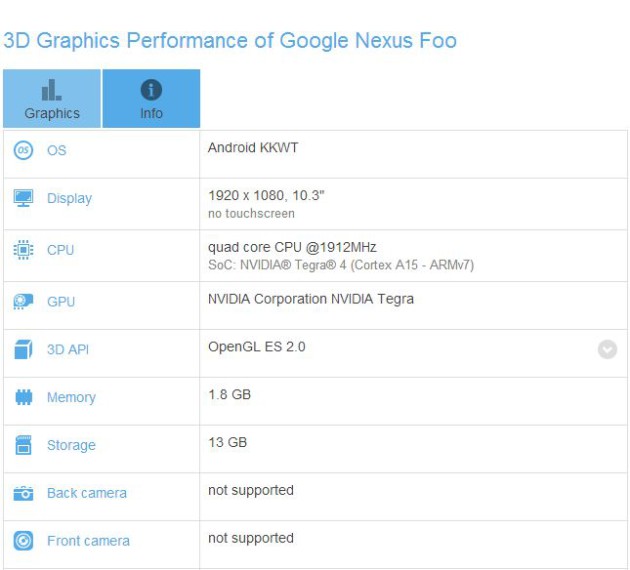
Task: Select the GPU label
Action: [x=61, y=302]
